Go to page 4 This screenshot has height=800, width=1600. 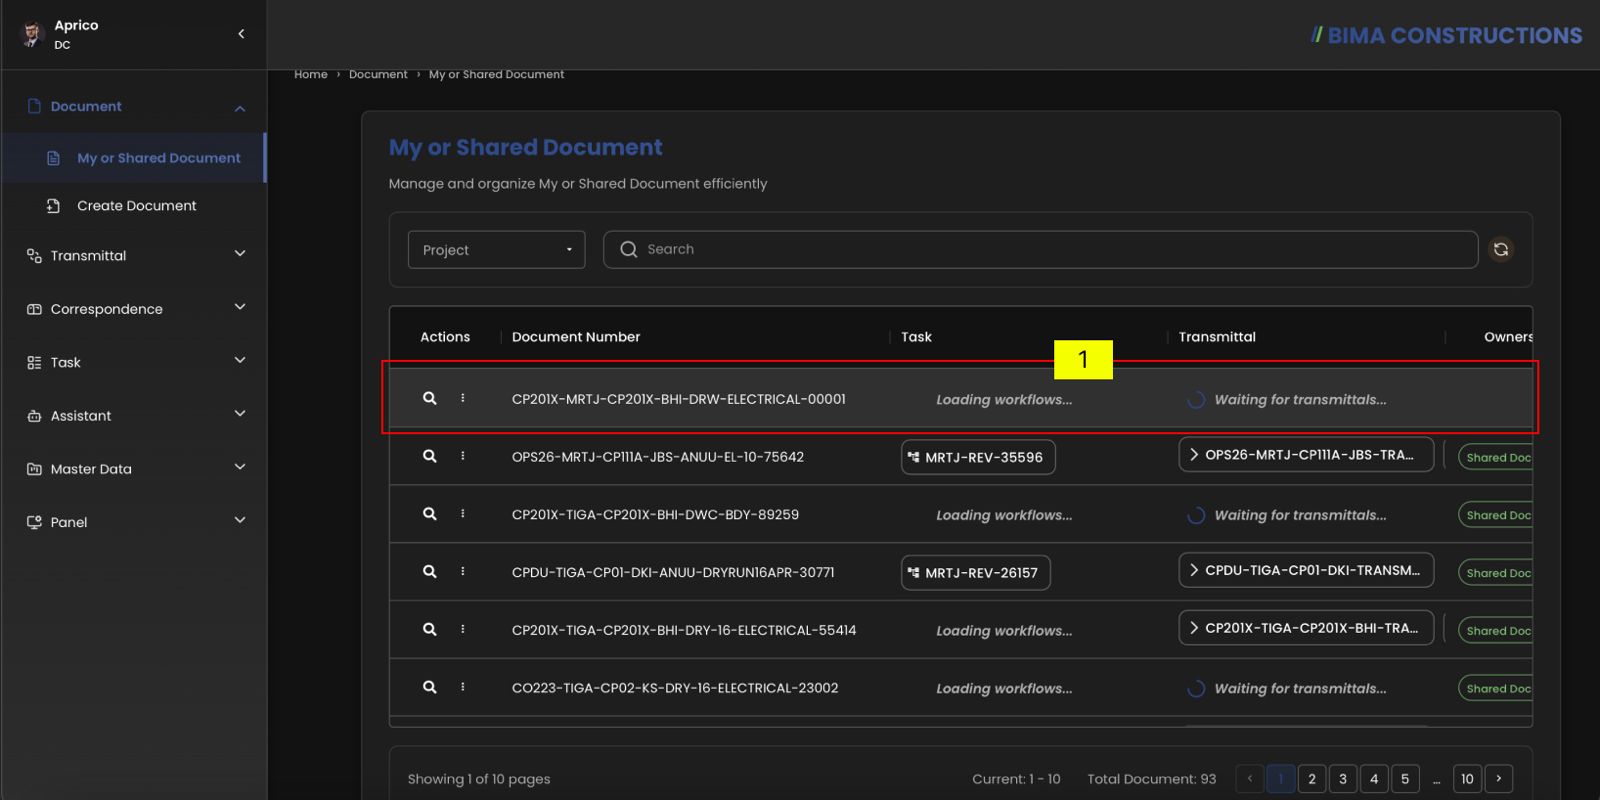[1374, 778]
